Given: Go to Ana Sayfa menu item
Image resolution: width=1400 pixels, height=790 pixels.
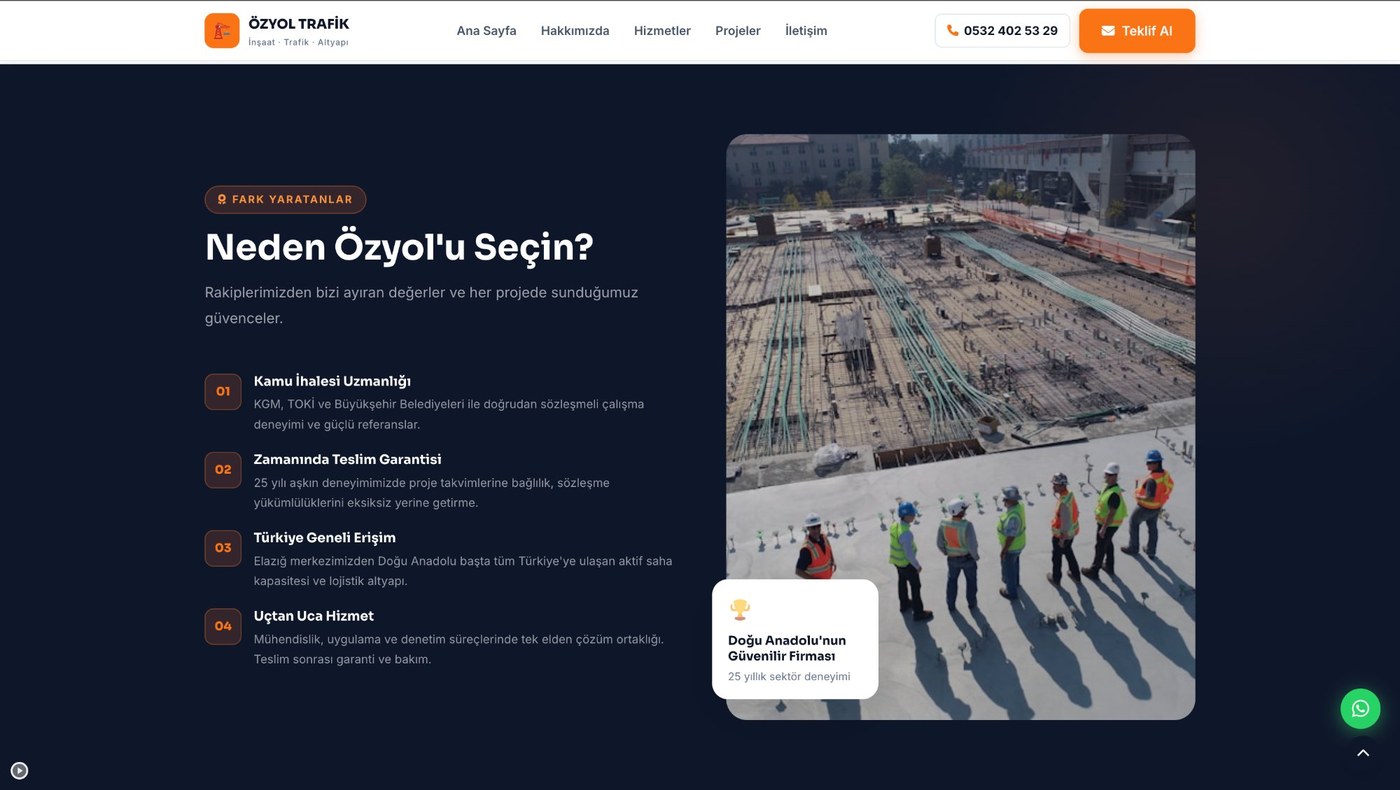Looking at the screenshot, I should (486, 31).
